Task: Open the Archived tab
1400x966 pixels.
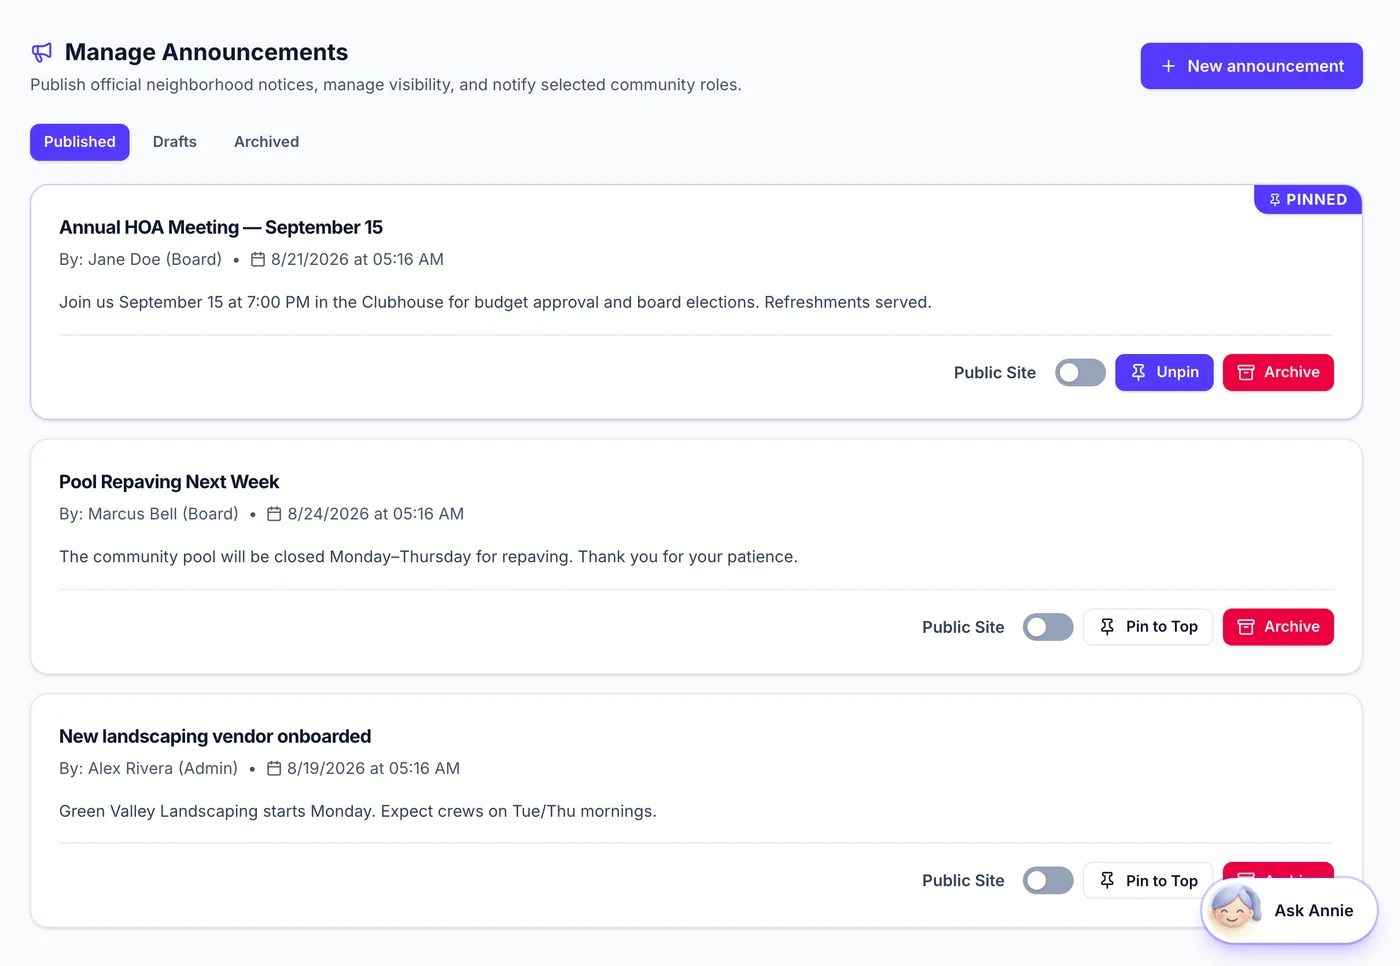Action: click(266, 142)
